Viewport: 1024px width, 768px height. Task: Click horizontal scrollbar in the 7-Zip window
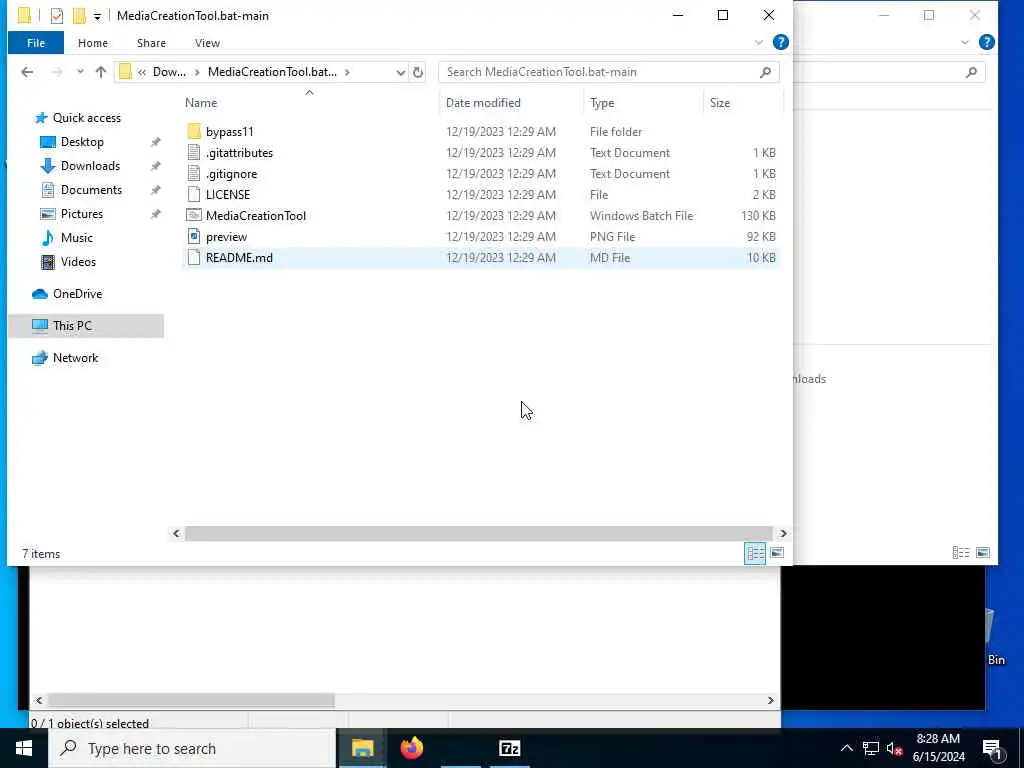coord(191,700)
